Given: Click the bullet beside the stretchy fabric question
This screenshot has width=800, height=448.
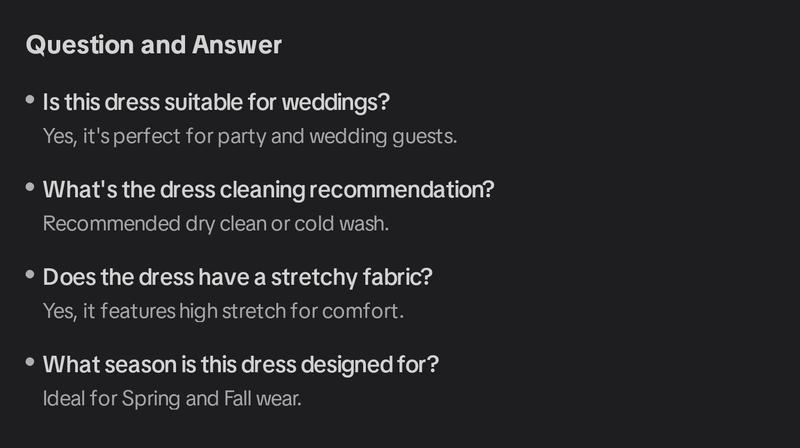Looking at the screenshot, I should 30,275.
